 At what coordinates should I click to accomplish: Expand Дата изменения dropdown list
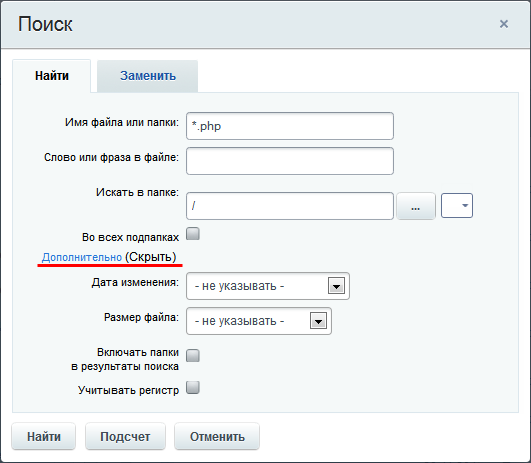coord(268,286)
